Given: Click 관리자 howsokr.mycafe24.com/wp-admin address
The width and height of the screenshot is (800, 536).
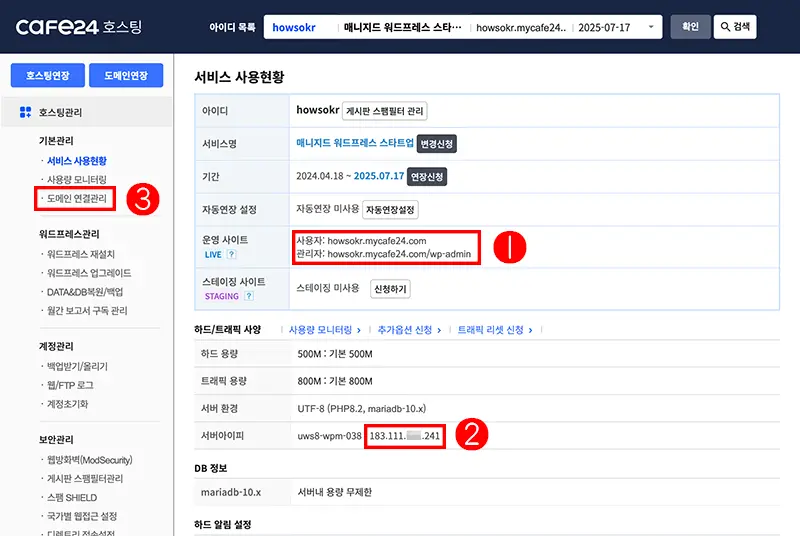Looking at the screenshot, I should [384, 254].
